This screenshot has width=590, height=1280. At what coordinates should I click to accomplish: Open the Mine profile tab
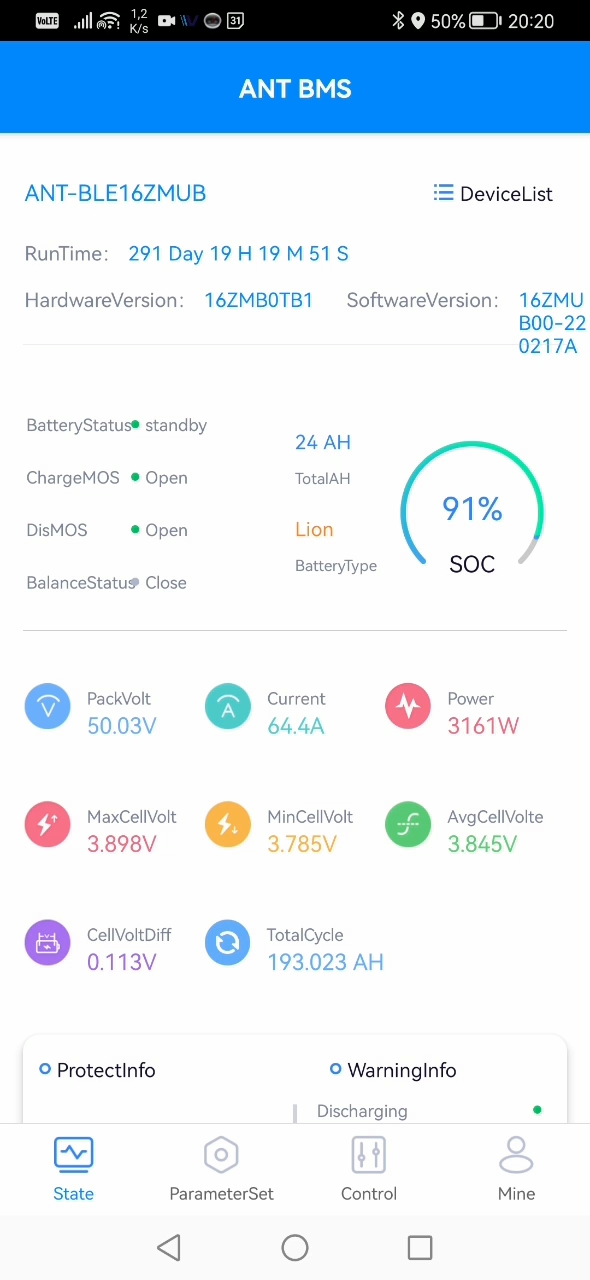click(516, 1168)
